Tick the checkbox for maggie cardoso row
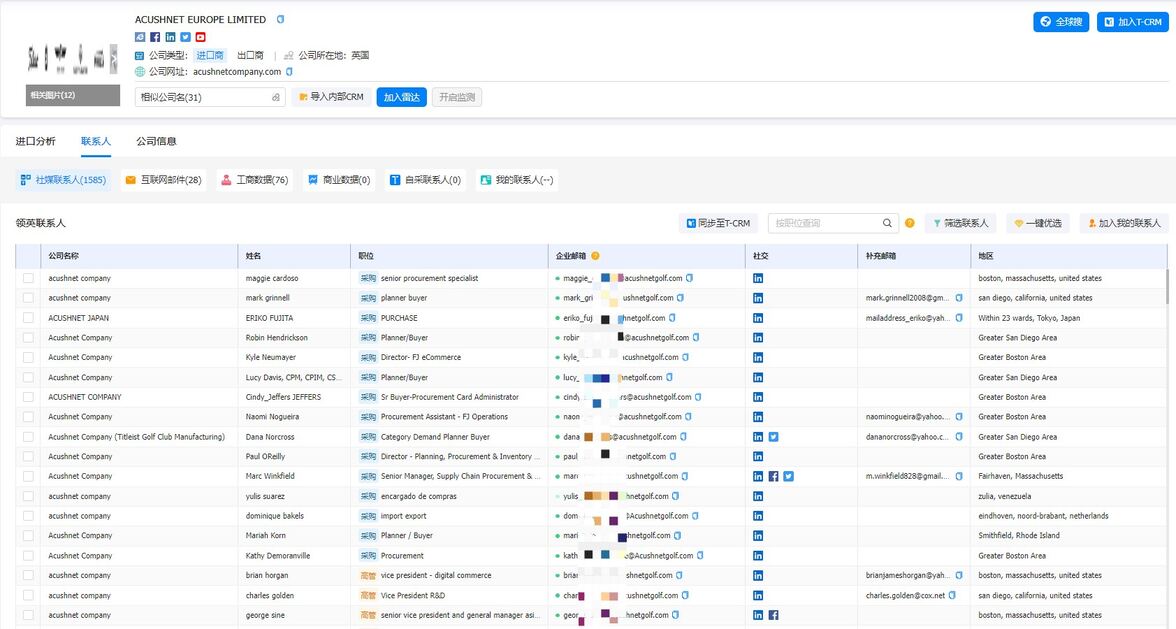 tap(28, 278)
